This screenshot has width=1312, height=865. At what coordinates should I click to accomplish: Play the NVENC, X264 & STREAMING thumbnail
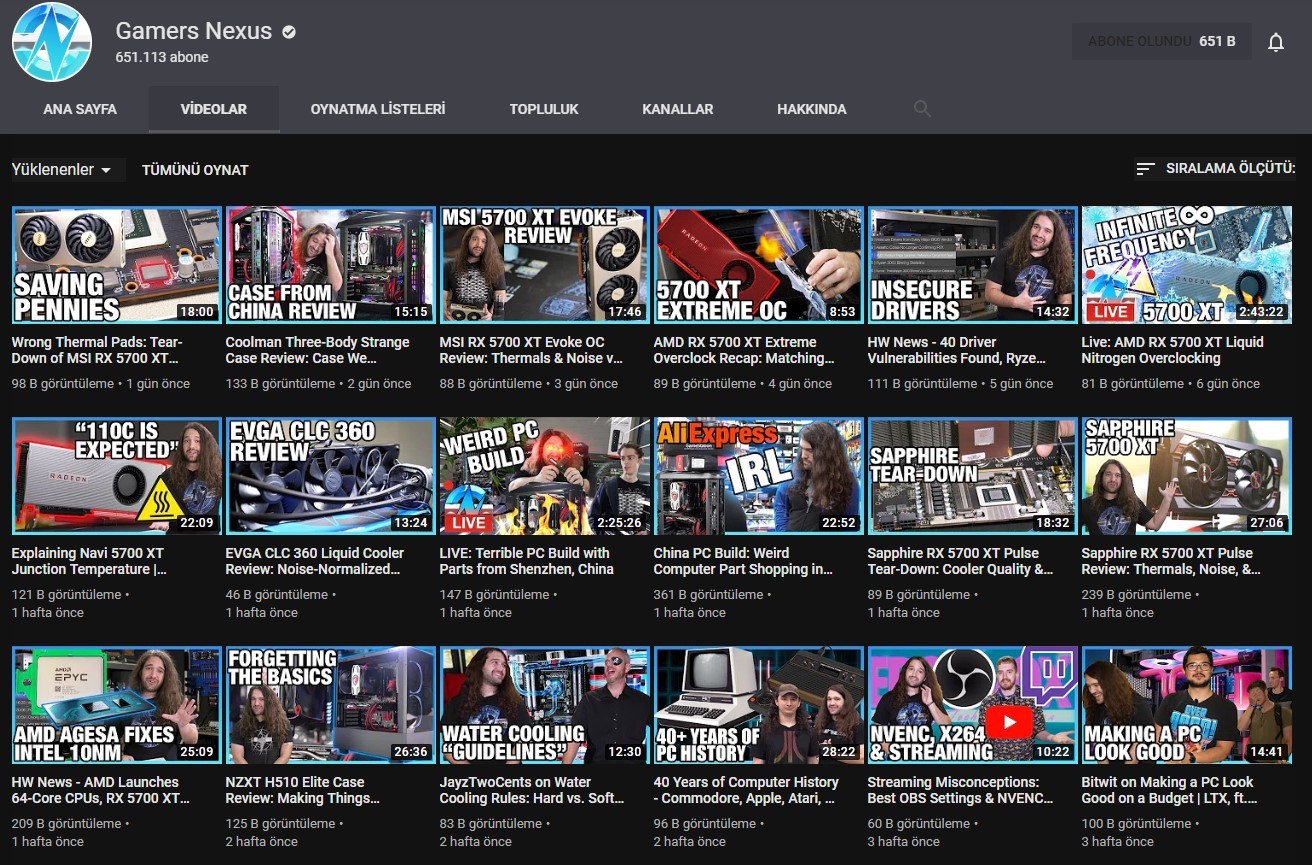pyautogui.click(x=972, y=705)
